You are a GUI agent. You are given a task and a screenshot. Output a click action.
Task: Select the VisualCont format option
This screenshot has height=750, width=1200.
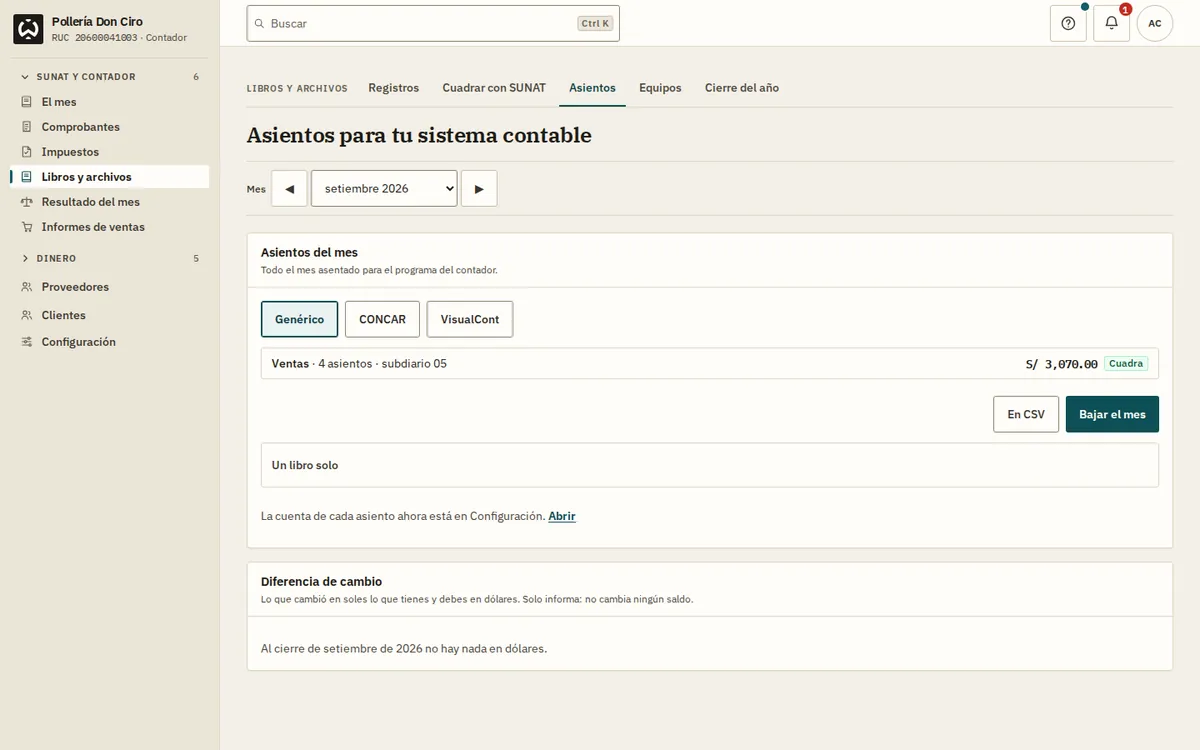click(x=470, y=319)
